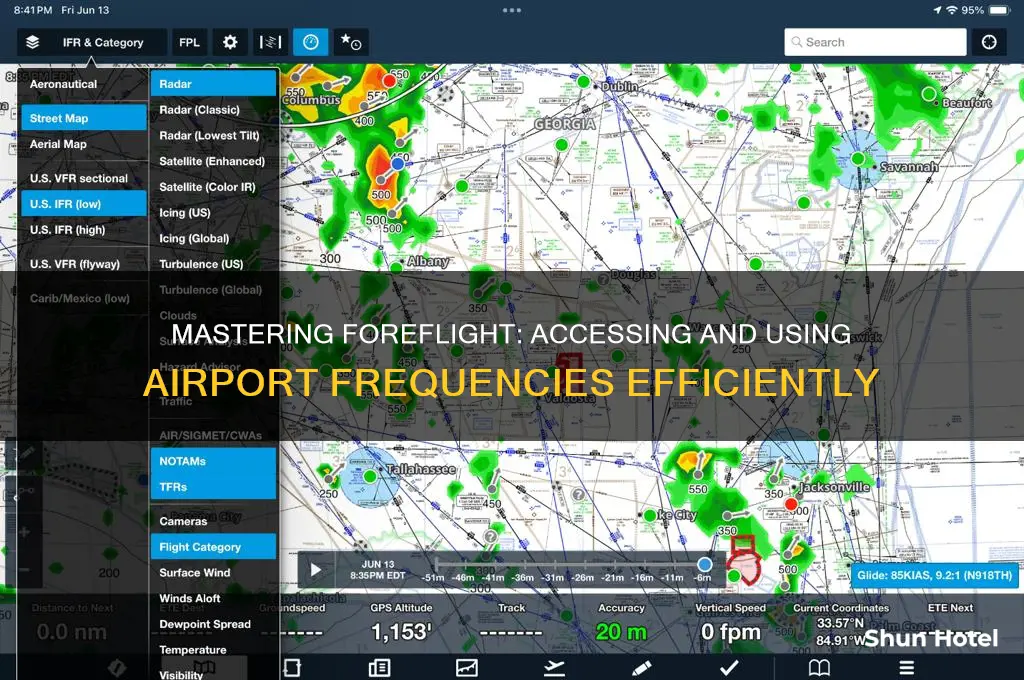Enable U.S. IFR (high) chart

(x=83, y=230)
